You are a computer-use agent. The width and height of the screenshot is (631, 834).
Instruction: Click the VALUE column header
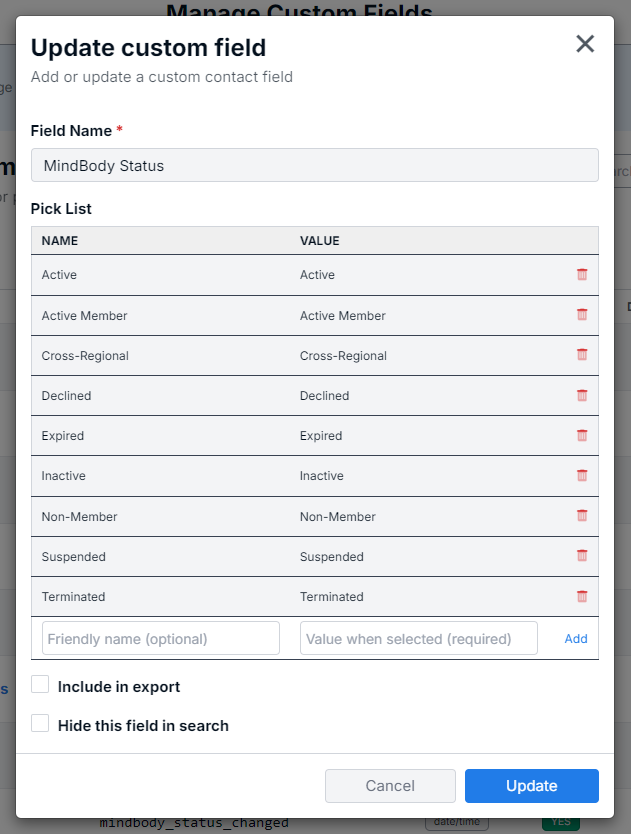(x=320, y=241)
